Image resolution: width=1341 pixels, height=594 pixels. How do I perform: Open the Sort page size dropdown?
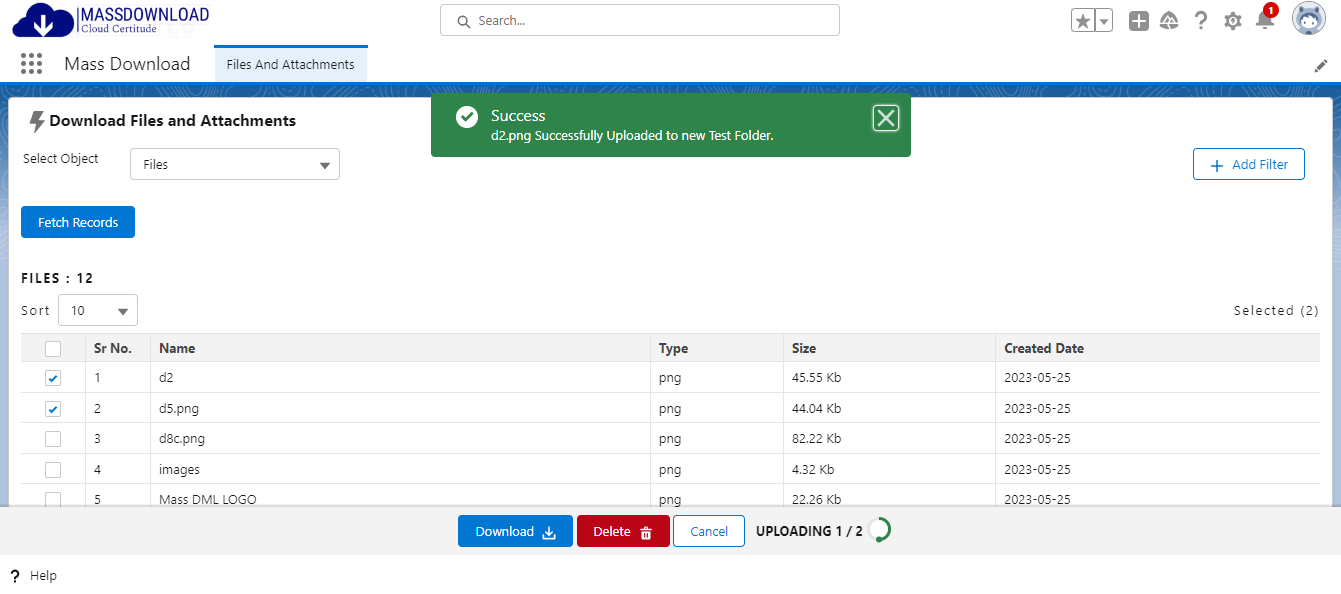pos(98,311)
